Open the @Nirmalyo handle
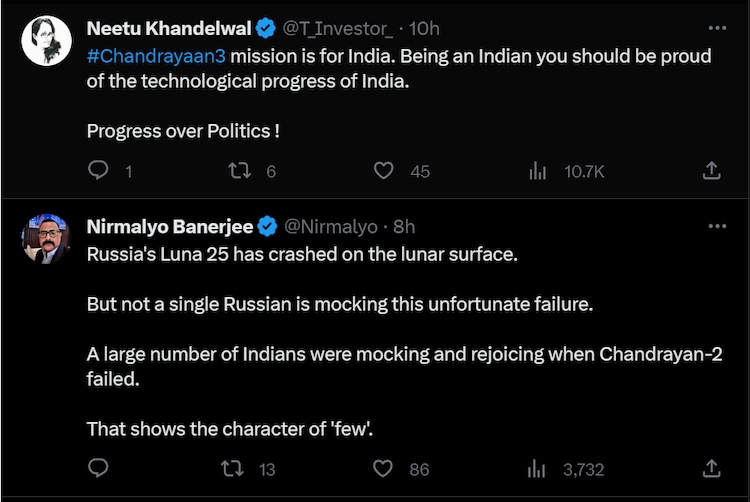Image resolution: width=750 pixels, height=502 pixels. pos(332,226)
